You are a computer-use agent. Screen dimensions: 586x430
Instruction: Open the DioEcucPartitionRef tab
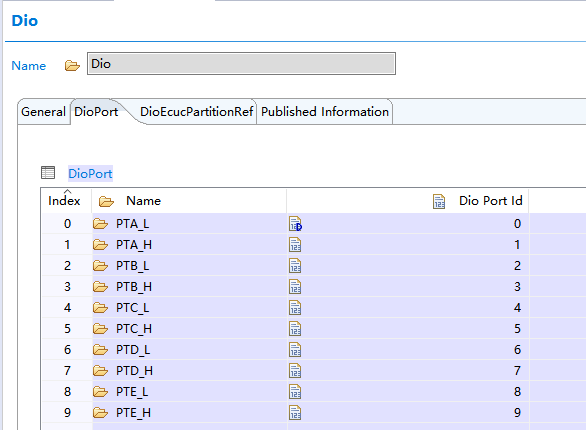point(197,112)
